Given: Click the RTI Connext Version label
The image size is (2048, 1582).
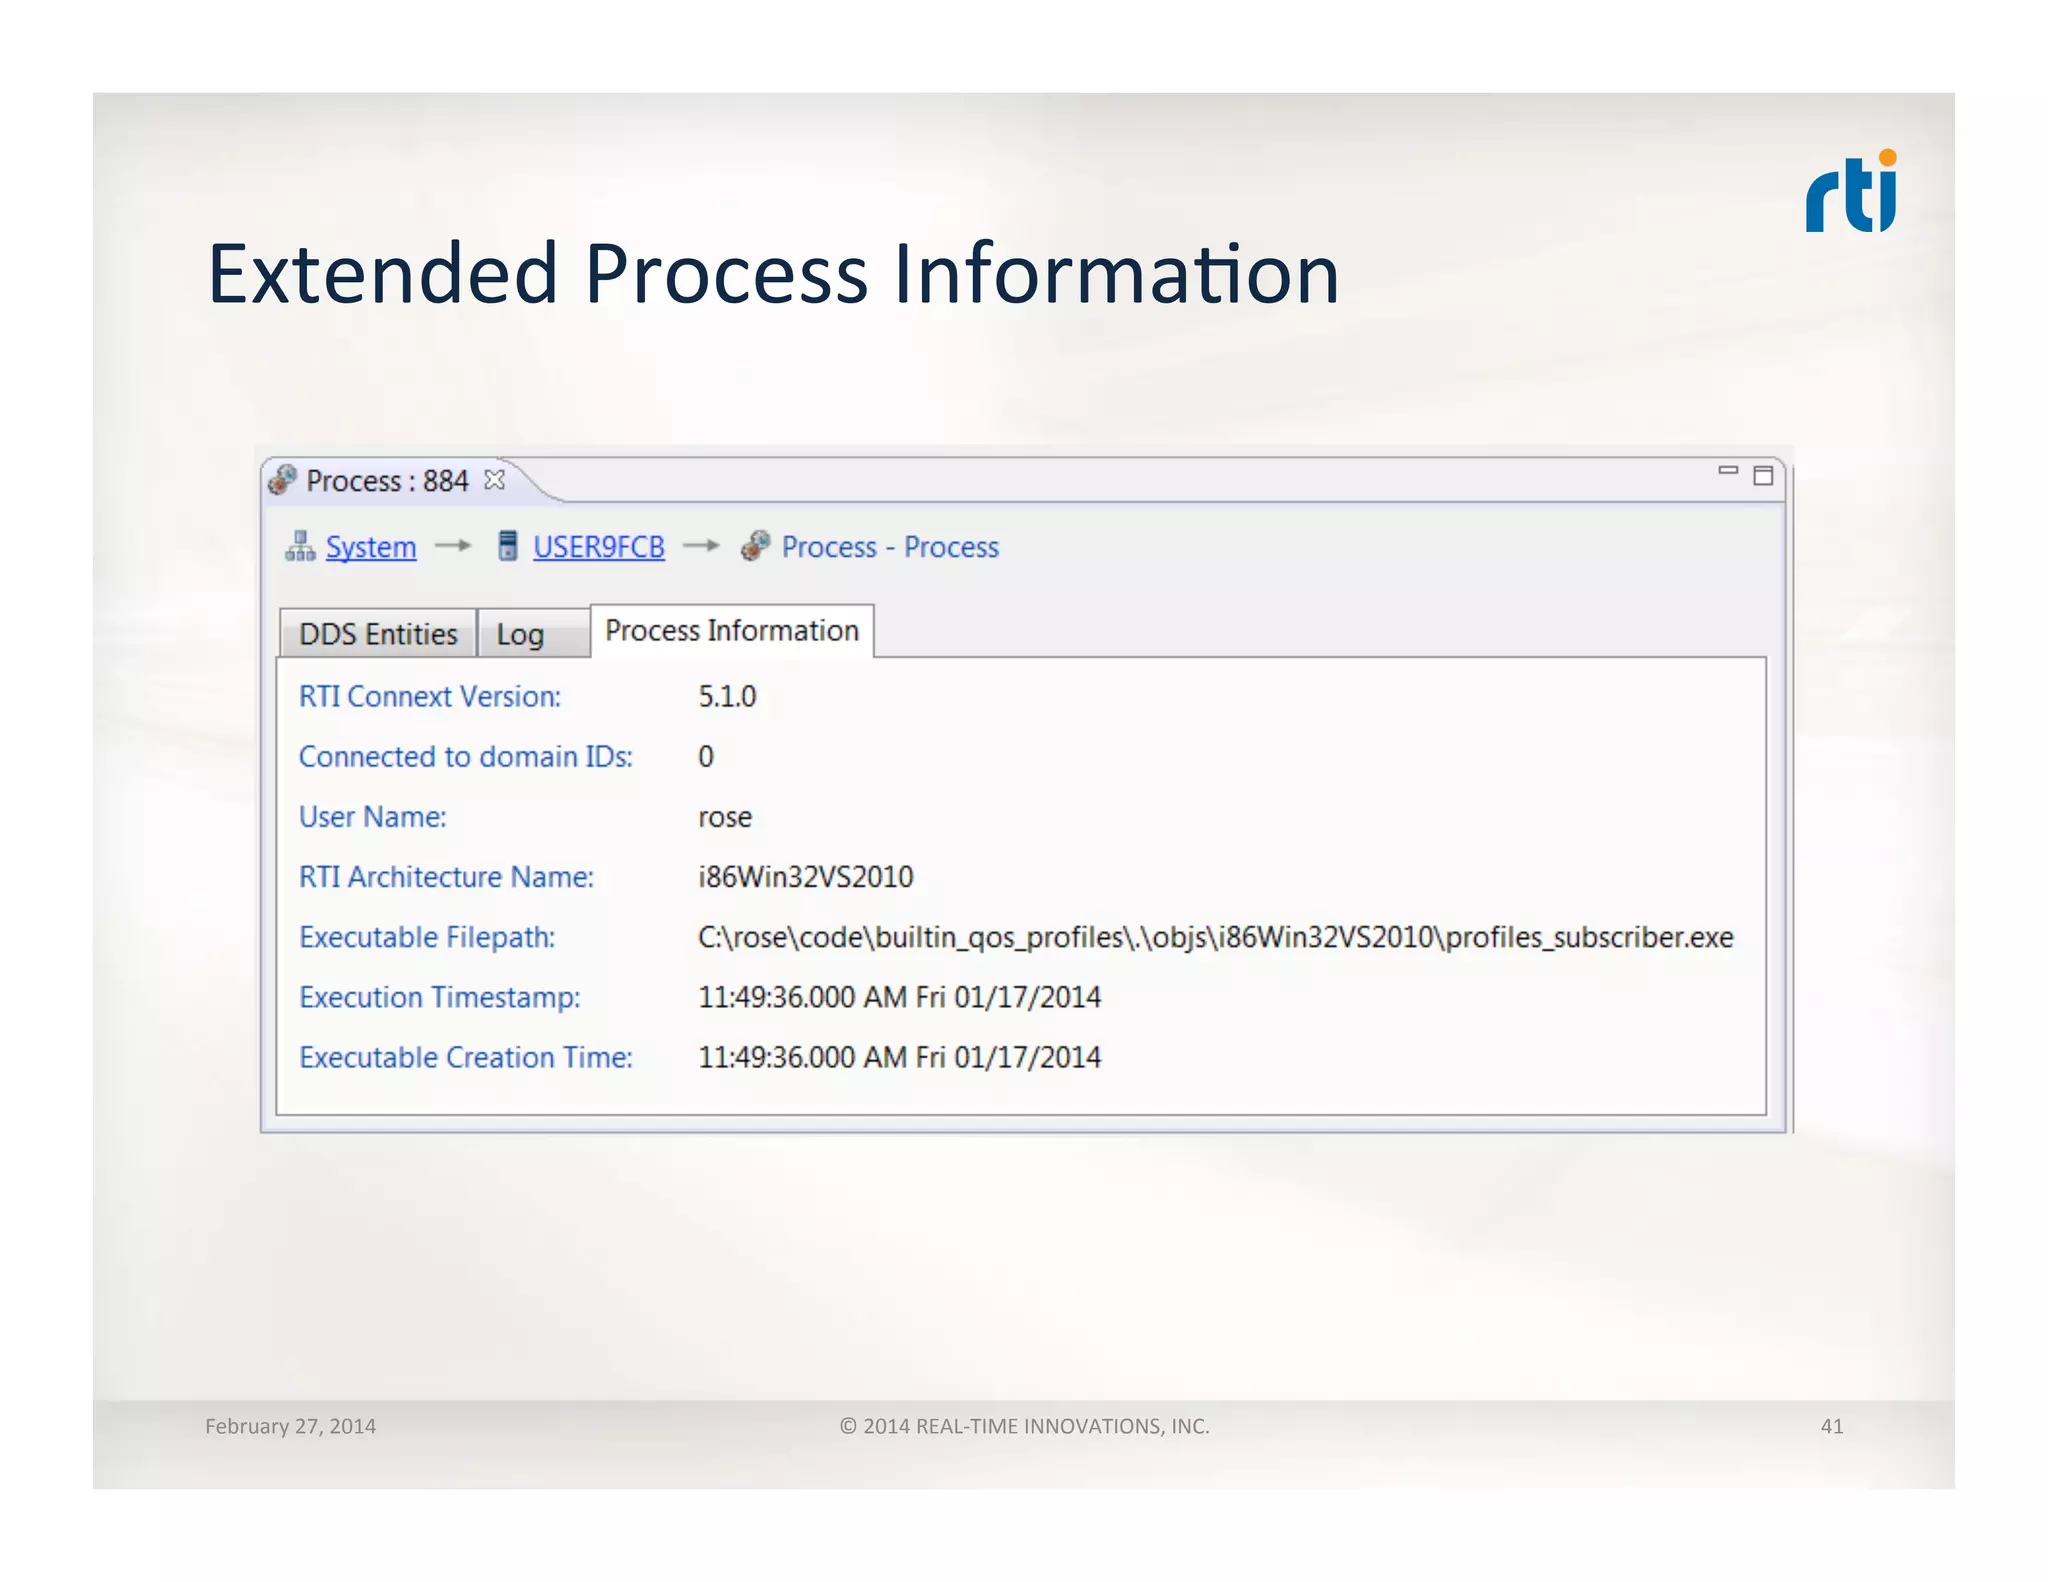Looking at the screenshot, I should (x=430, y=696).
